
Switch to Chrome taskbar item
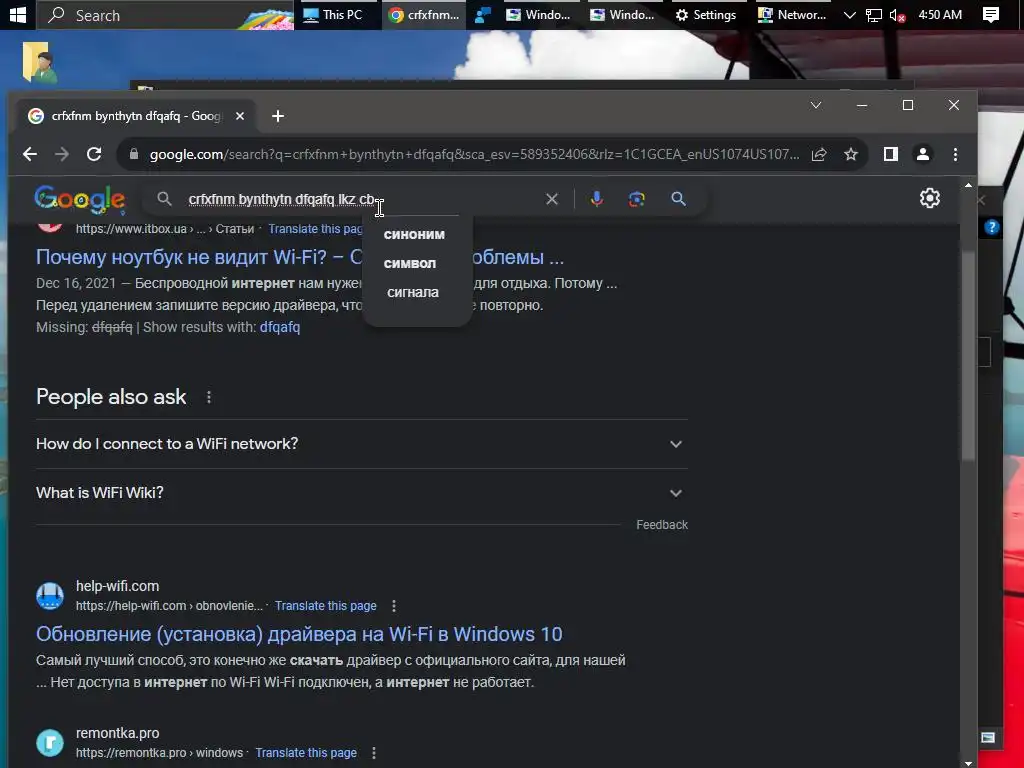click(424, 14)
